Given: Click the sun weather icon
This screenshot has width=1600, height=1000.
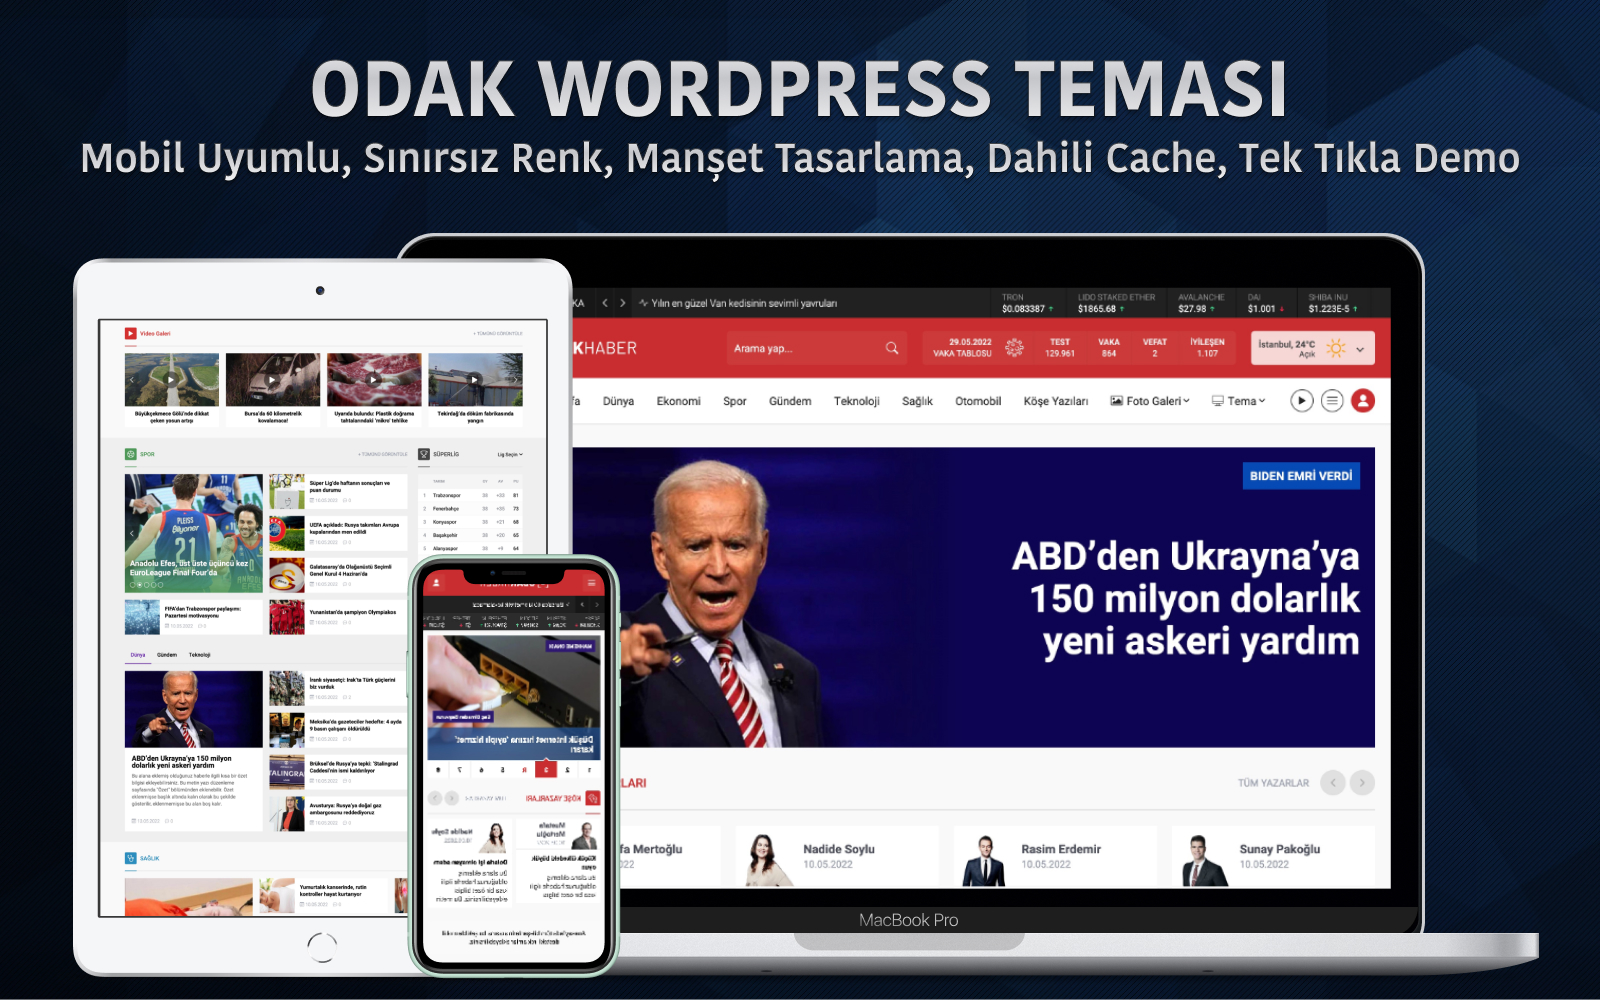Looking at the screenshot, I should (x=1336, y=348).
